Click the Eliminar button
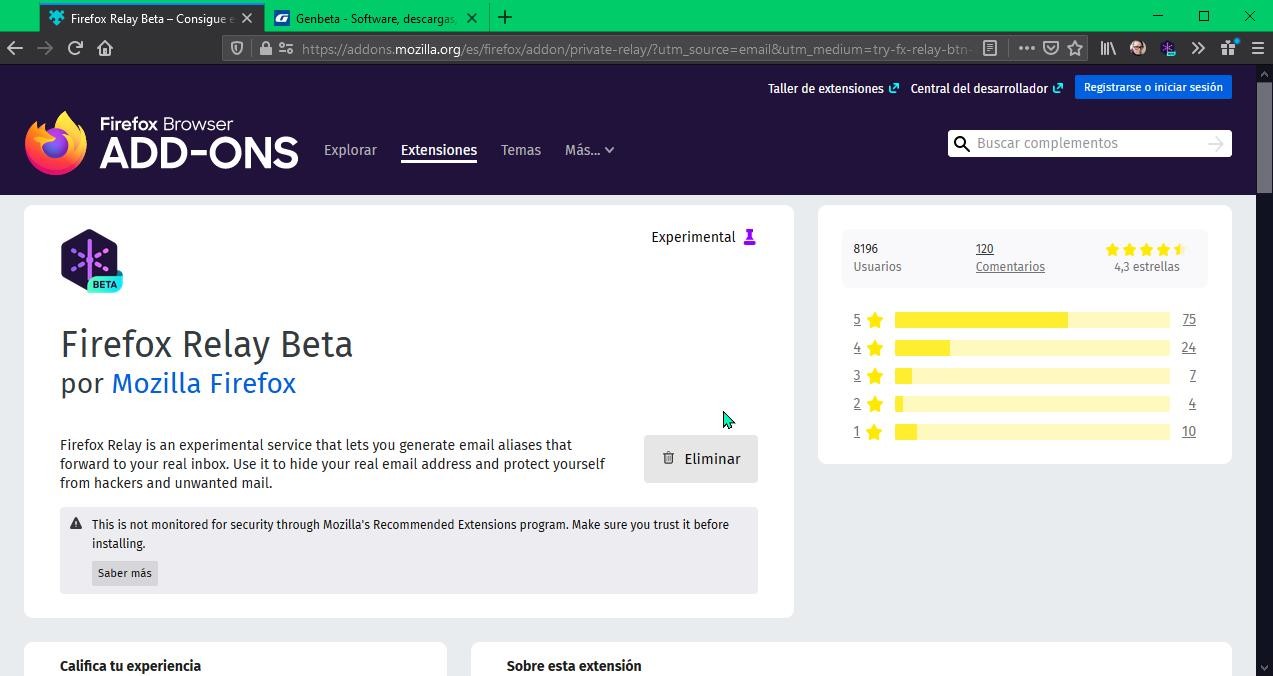Viewport: 1273px width, 676px height. point(701,459)
